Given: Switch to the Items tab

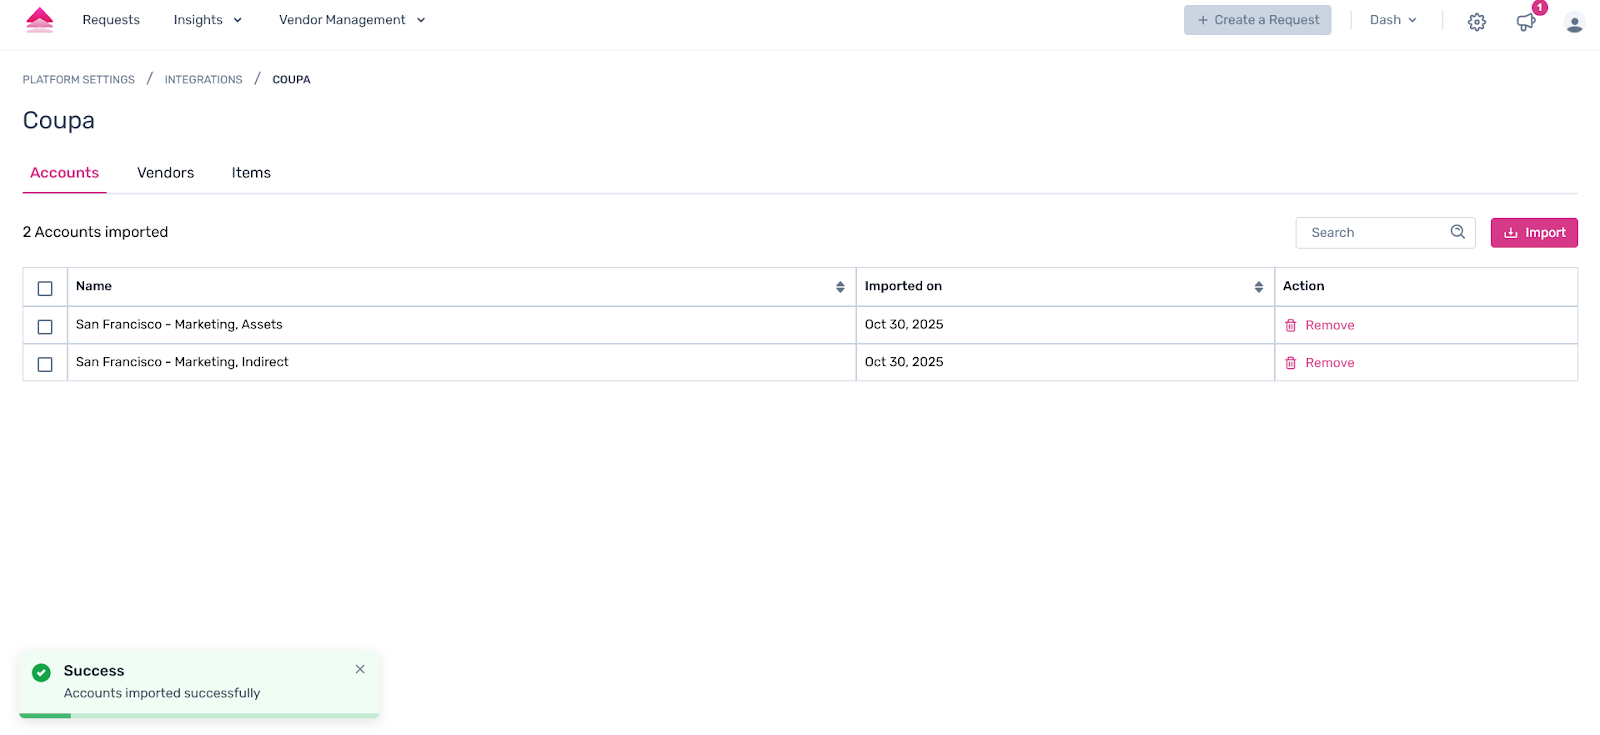Looking at the screenshot, I should (x=251, y=173).
